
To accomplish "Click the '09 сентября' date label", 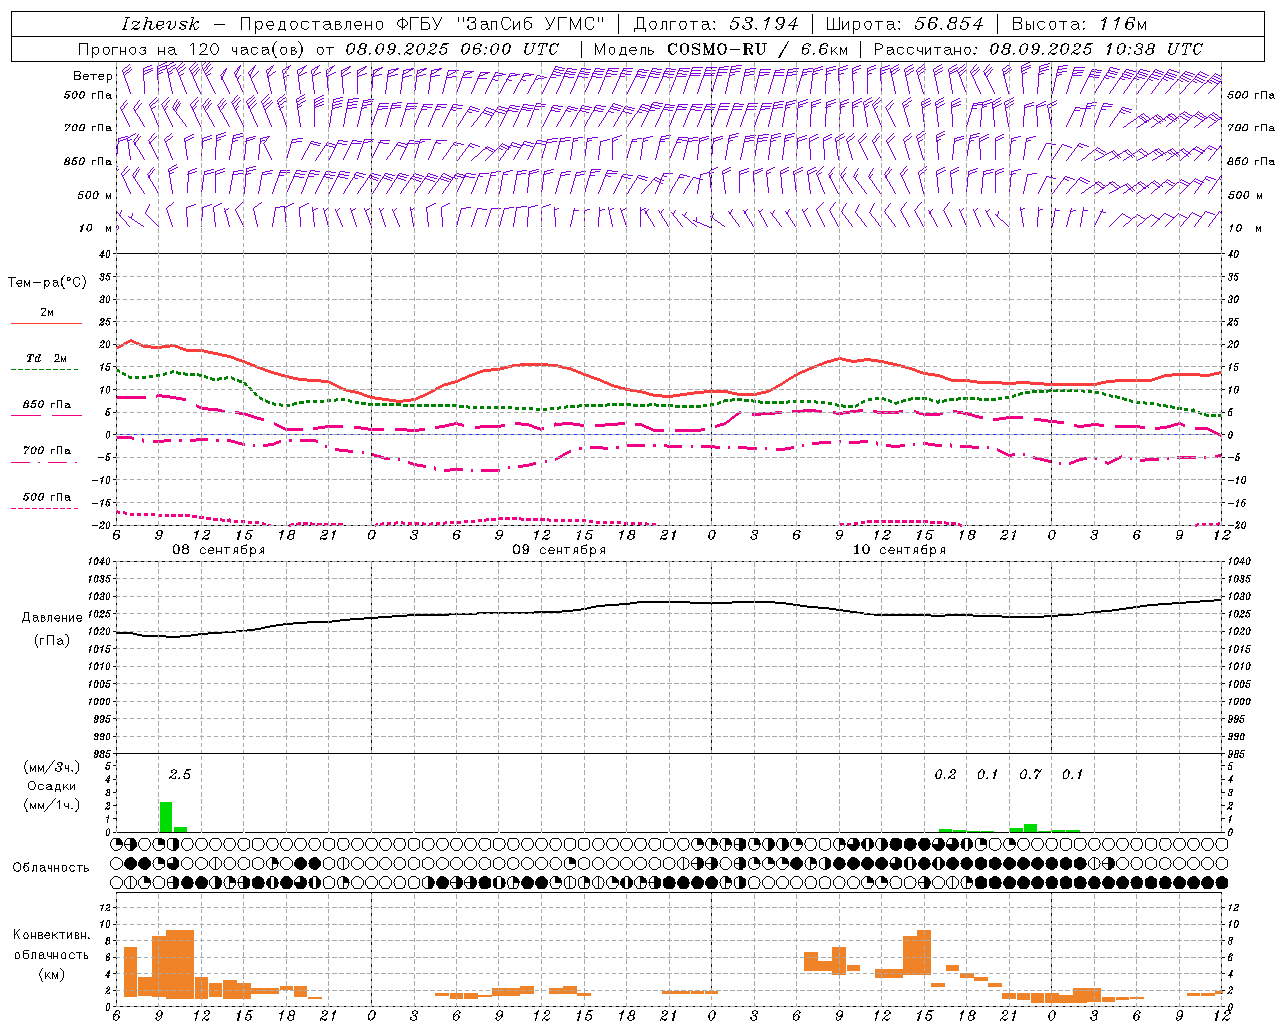I will pyautogui.click(x=559, y=550).
